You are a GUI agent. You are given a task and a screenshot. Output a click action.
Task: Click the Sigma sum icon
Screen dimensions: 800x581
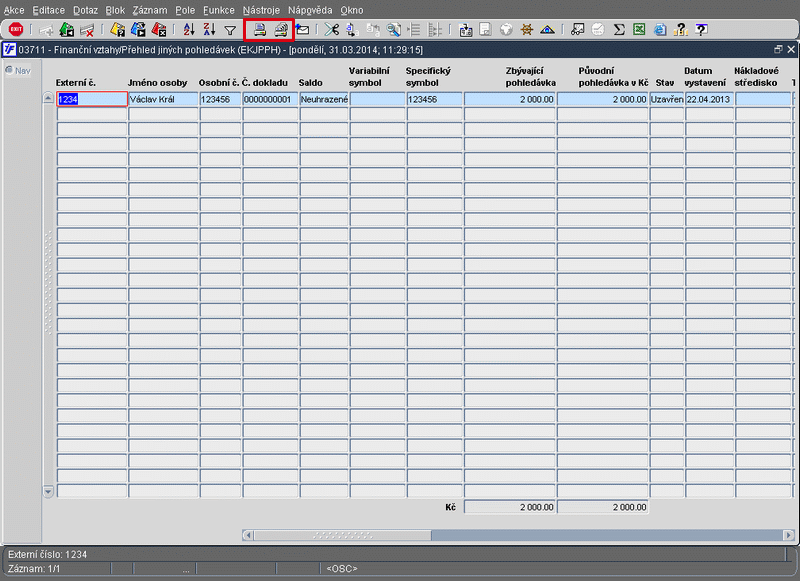tap(619, 30)
